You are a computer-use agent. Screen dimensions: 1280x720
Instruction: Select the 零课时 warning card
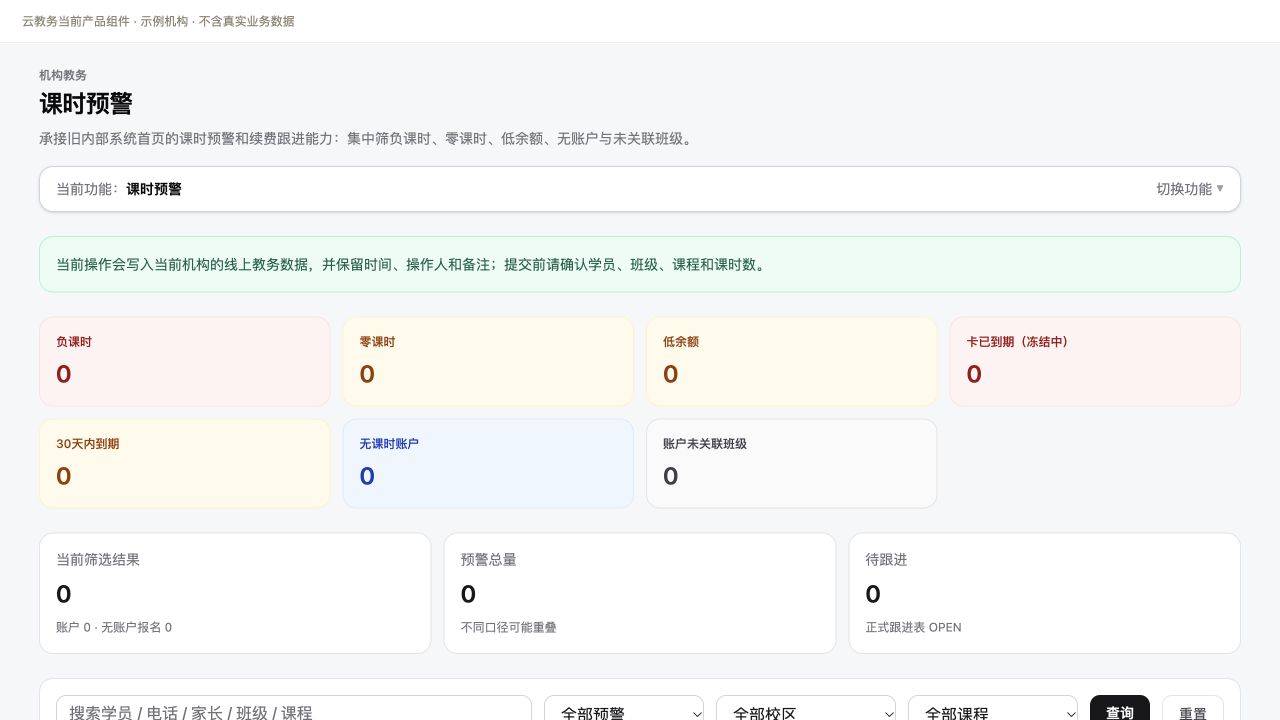[x=488, y=362]
